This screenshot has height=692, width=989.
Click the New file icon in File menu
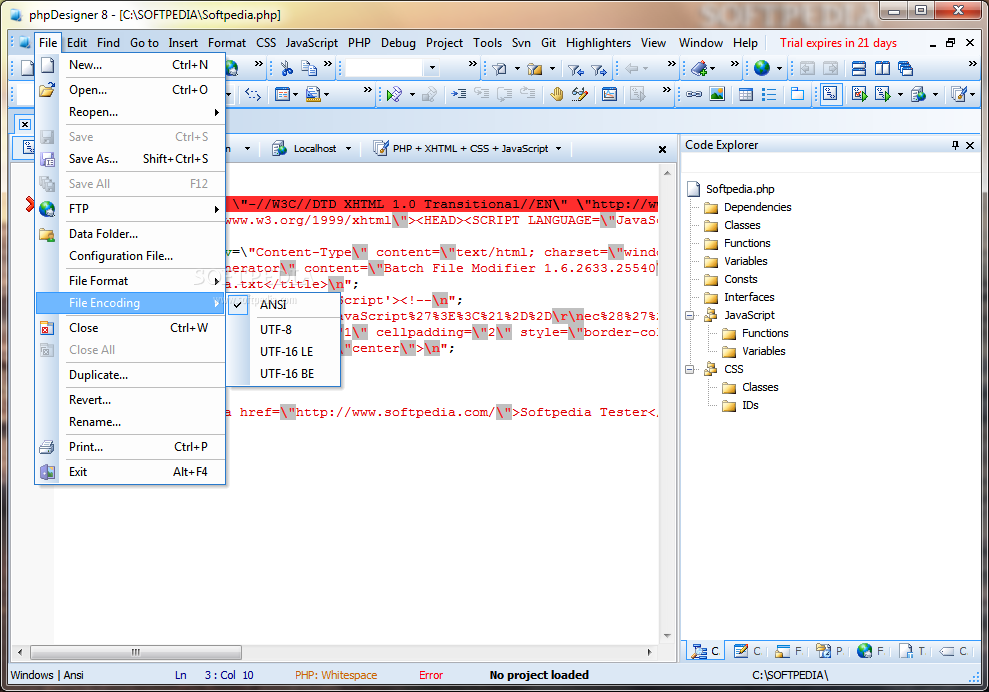click(47, 65)
